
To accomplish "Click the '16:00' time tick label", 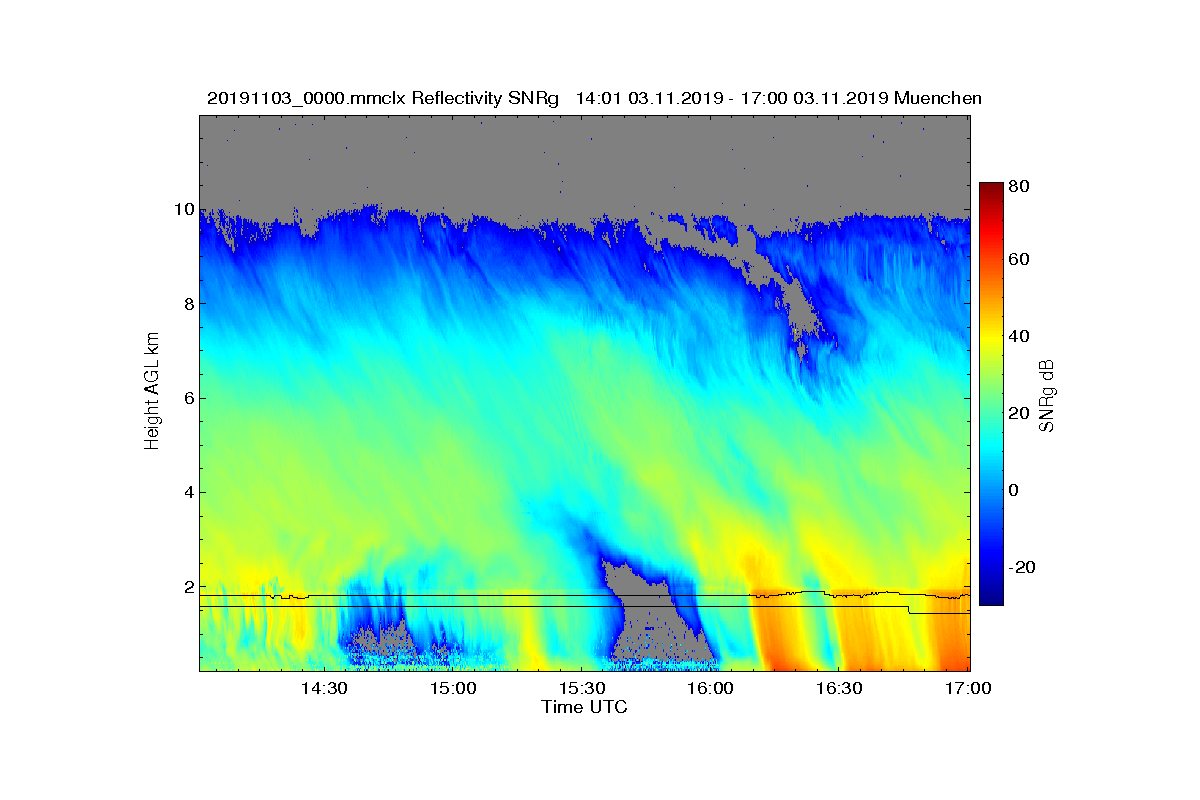I will (712, 689).
